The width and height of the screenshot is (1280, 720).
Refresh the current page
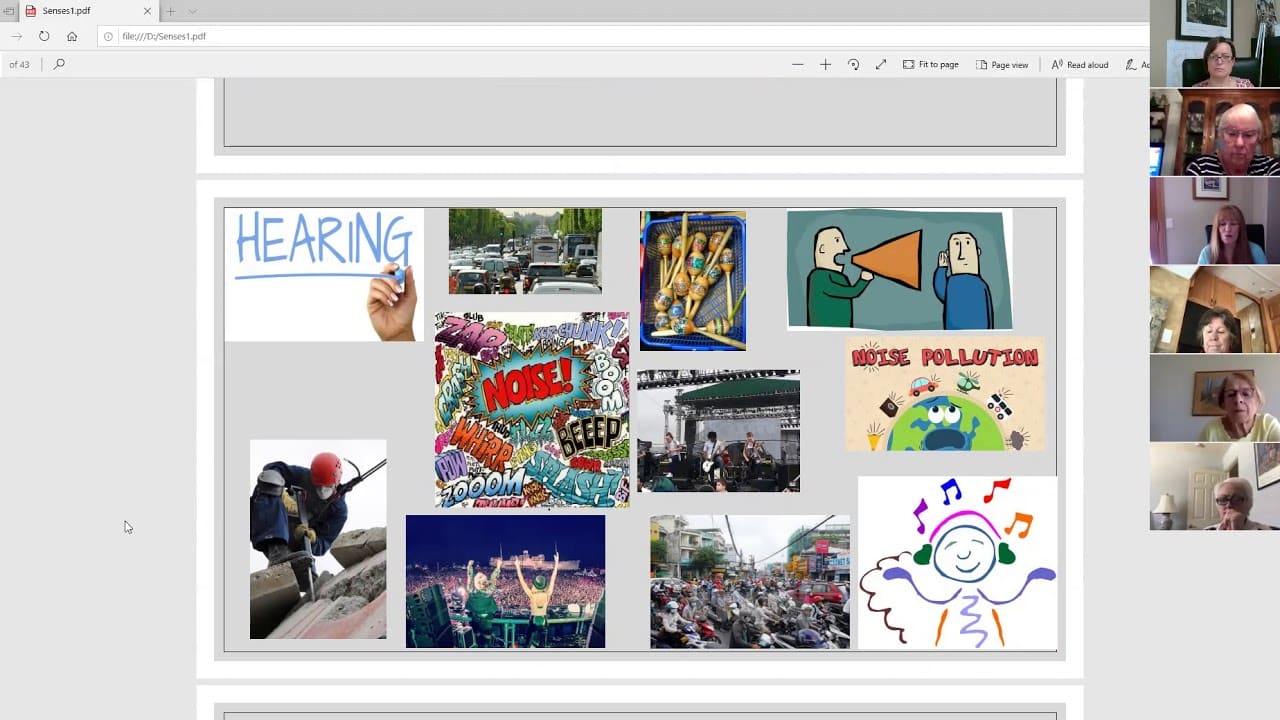tap(44, 36)
